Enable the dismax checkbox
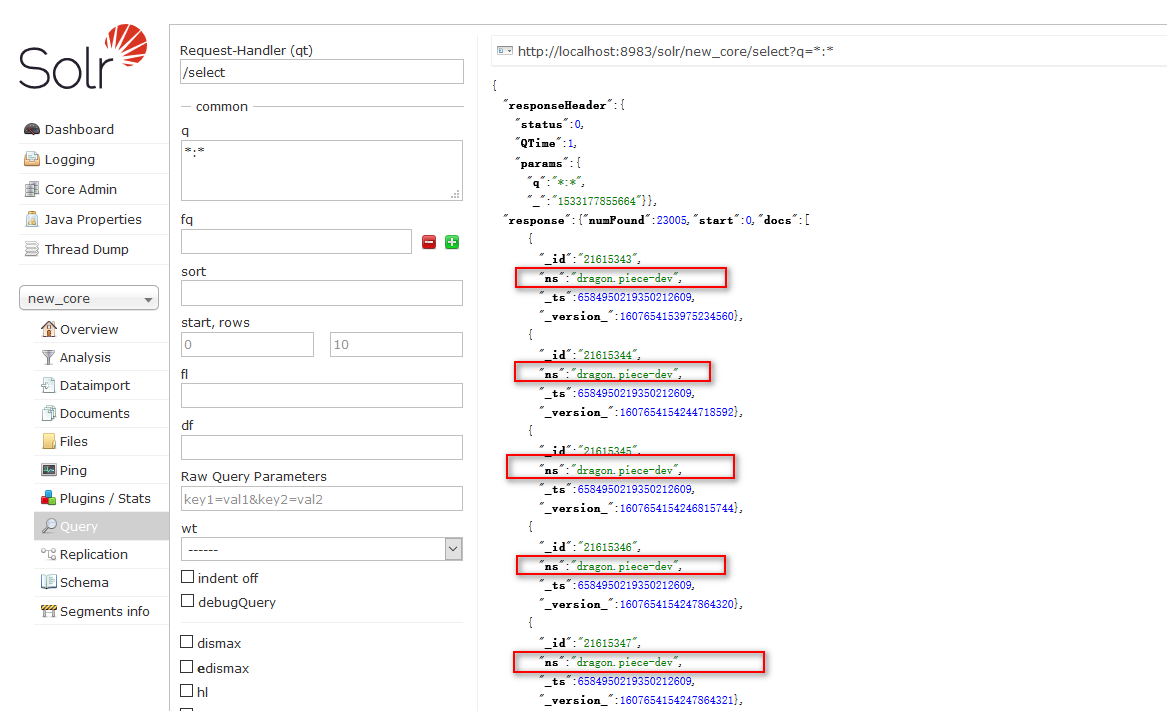Screen dimensions: 1167x711 (x=187, y=642)
